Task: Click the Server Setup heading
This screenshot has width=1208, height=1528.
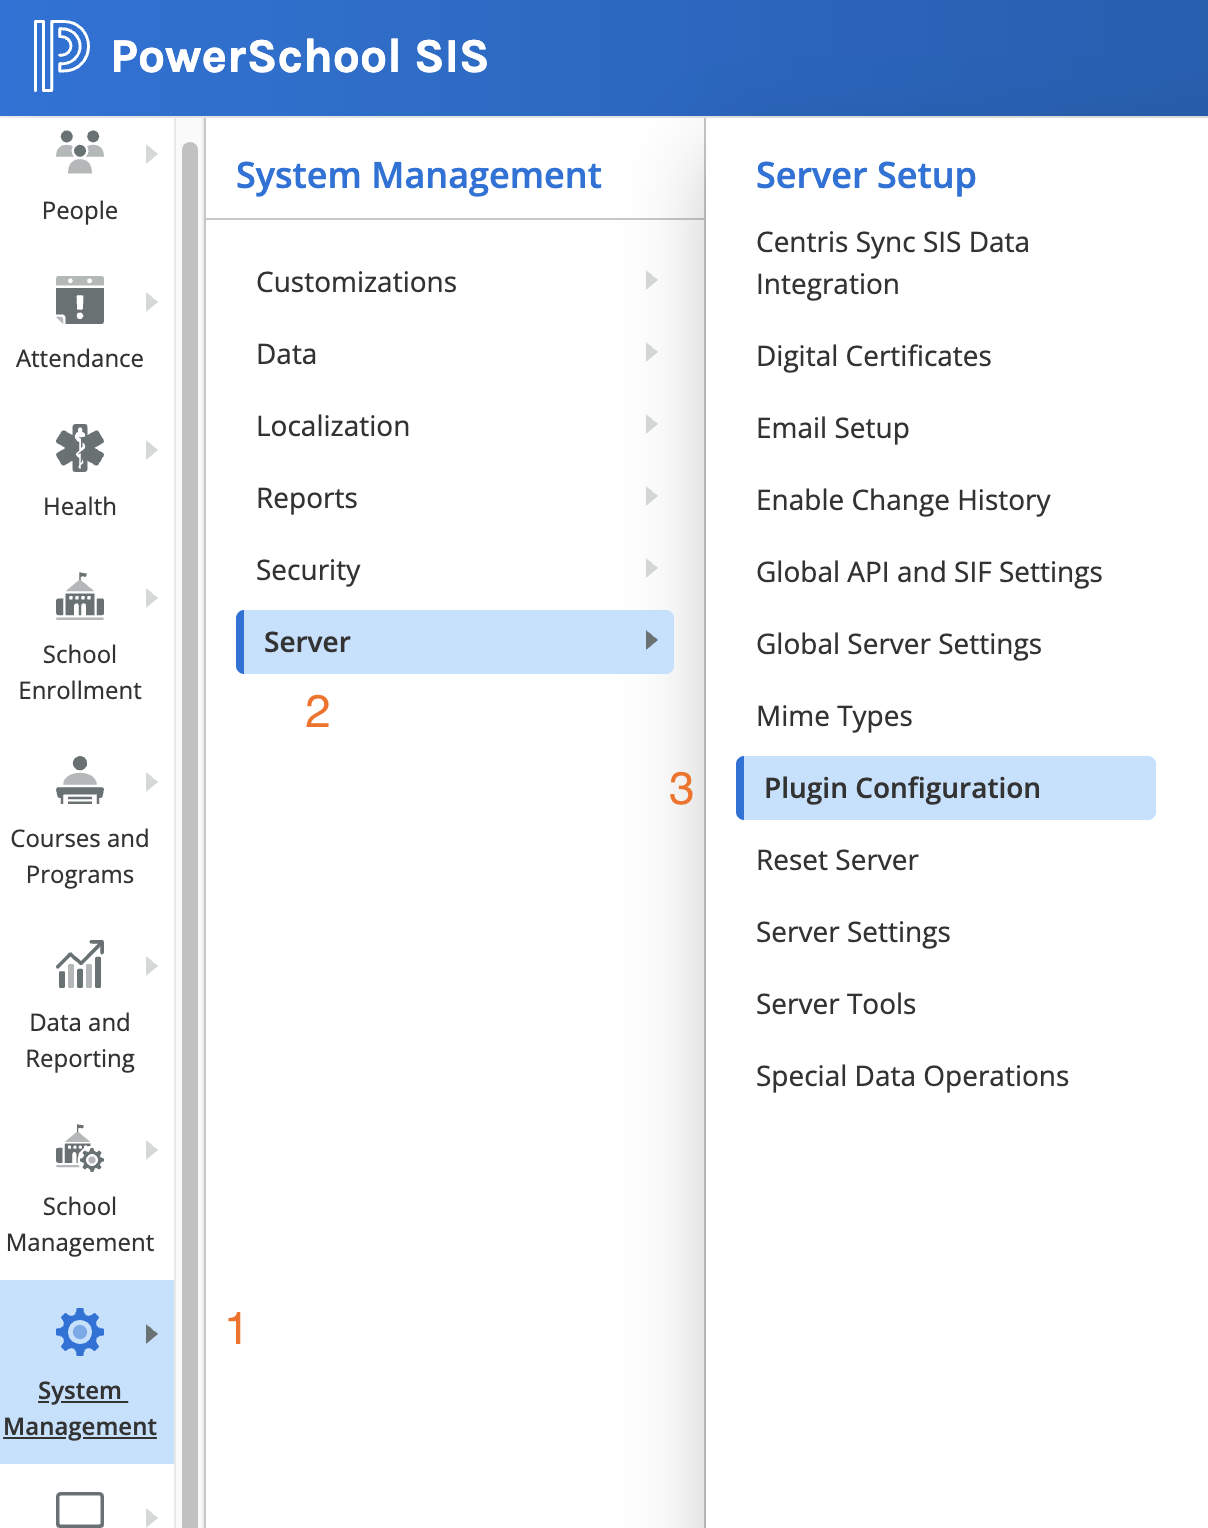Action: point(866,175)
